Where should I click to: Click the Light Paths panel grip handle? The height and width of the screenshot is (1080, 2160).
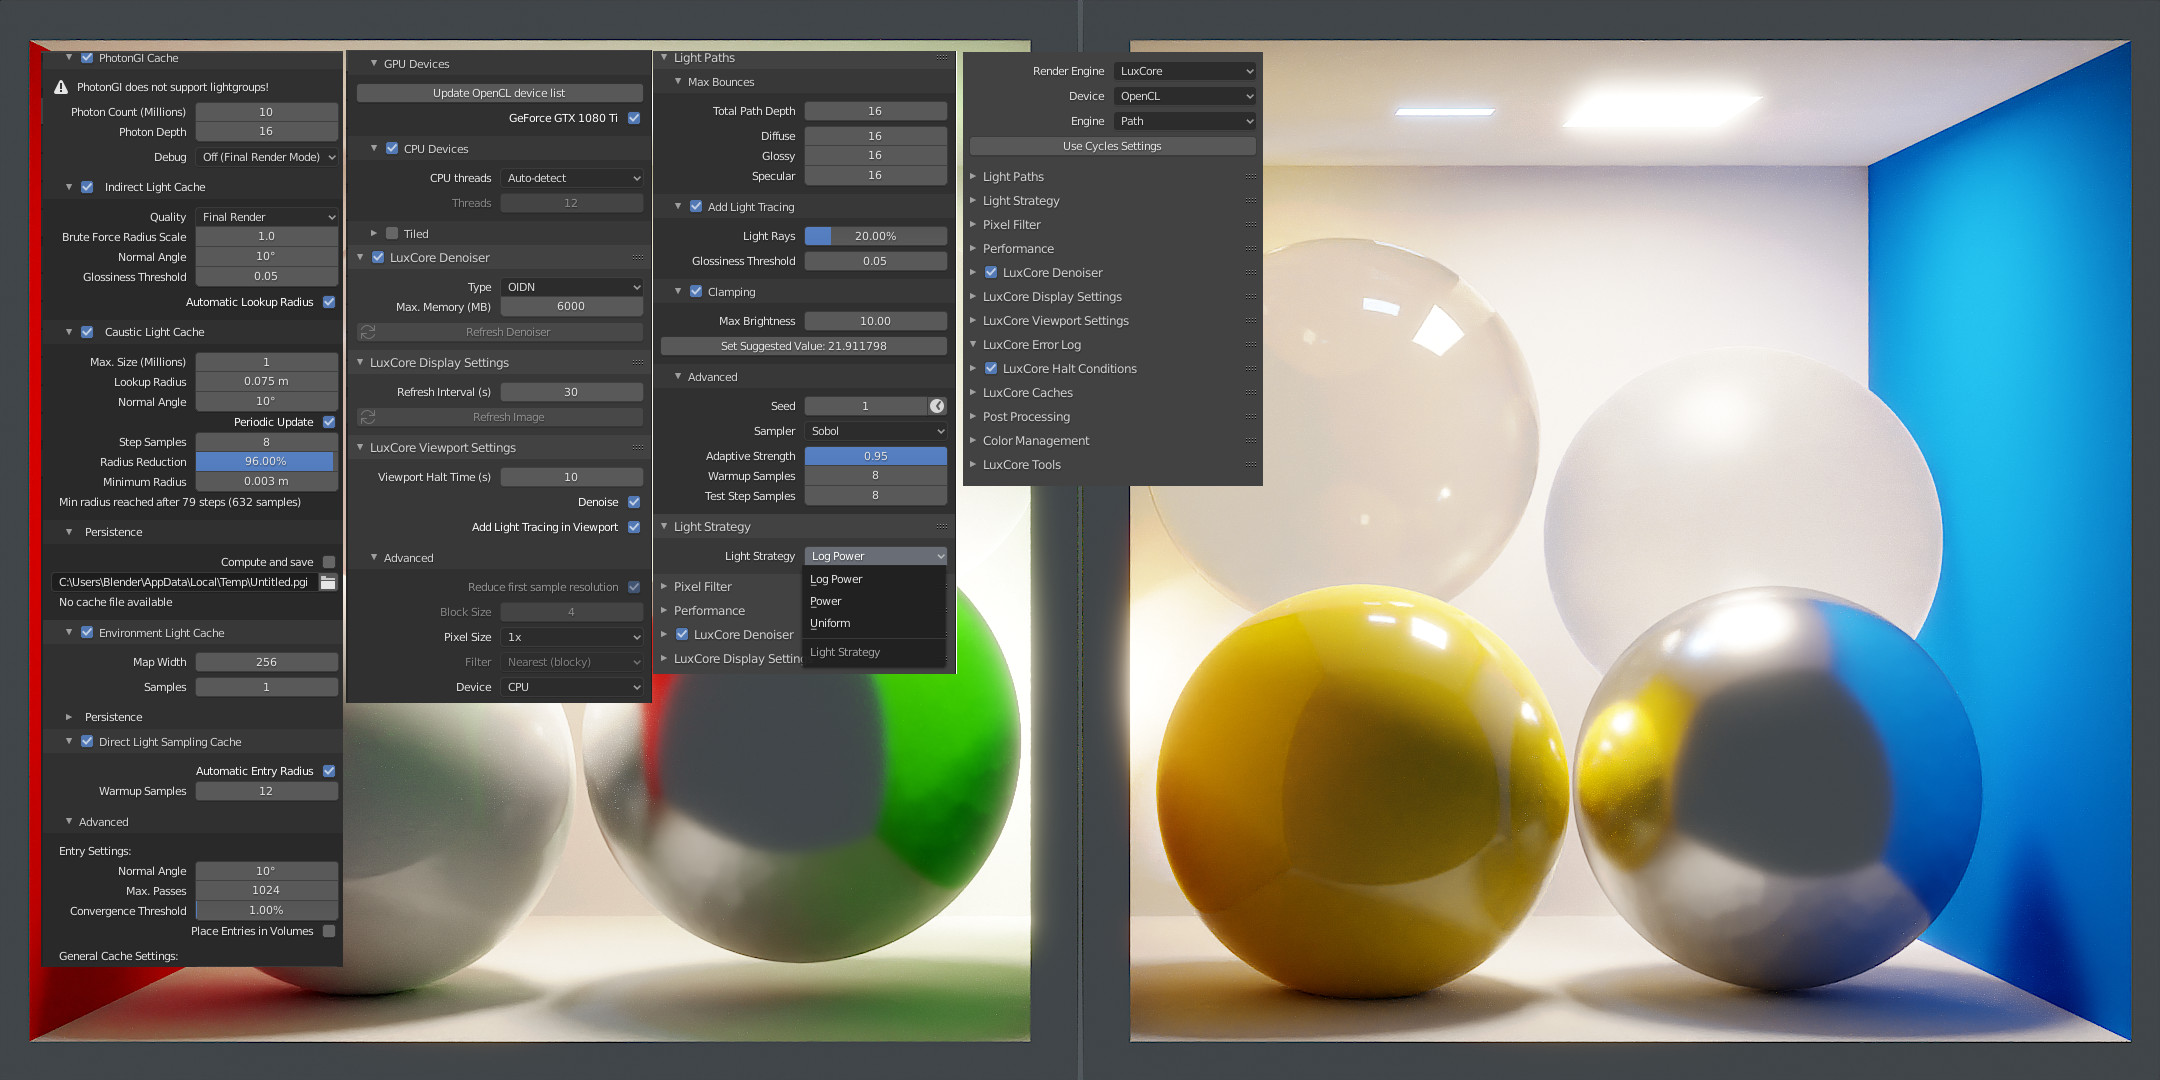[x=941, y=58]
